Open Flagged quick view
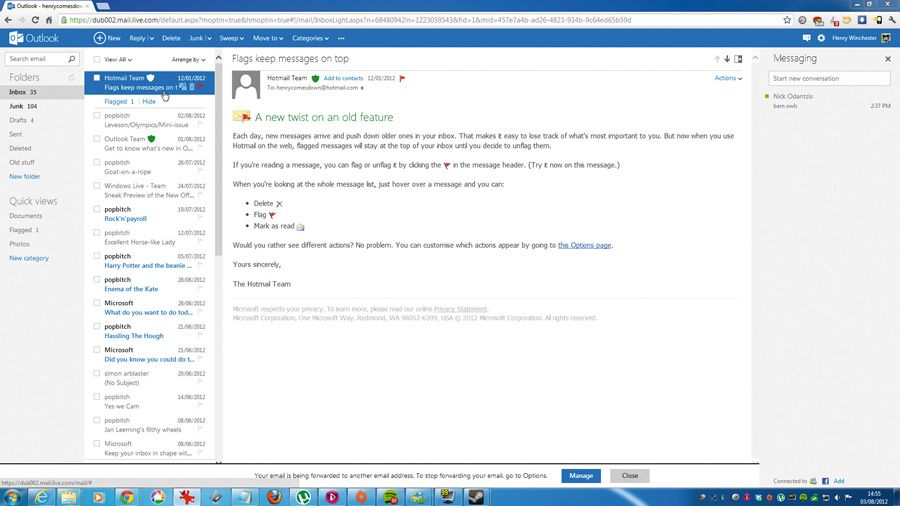The height and width of the screenshot is (506, 900). (x=24, y=230)
